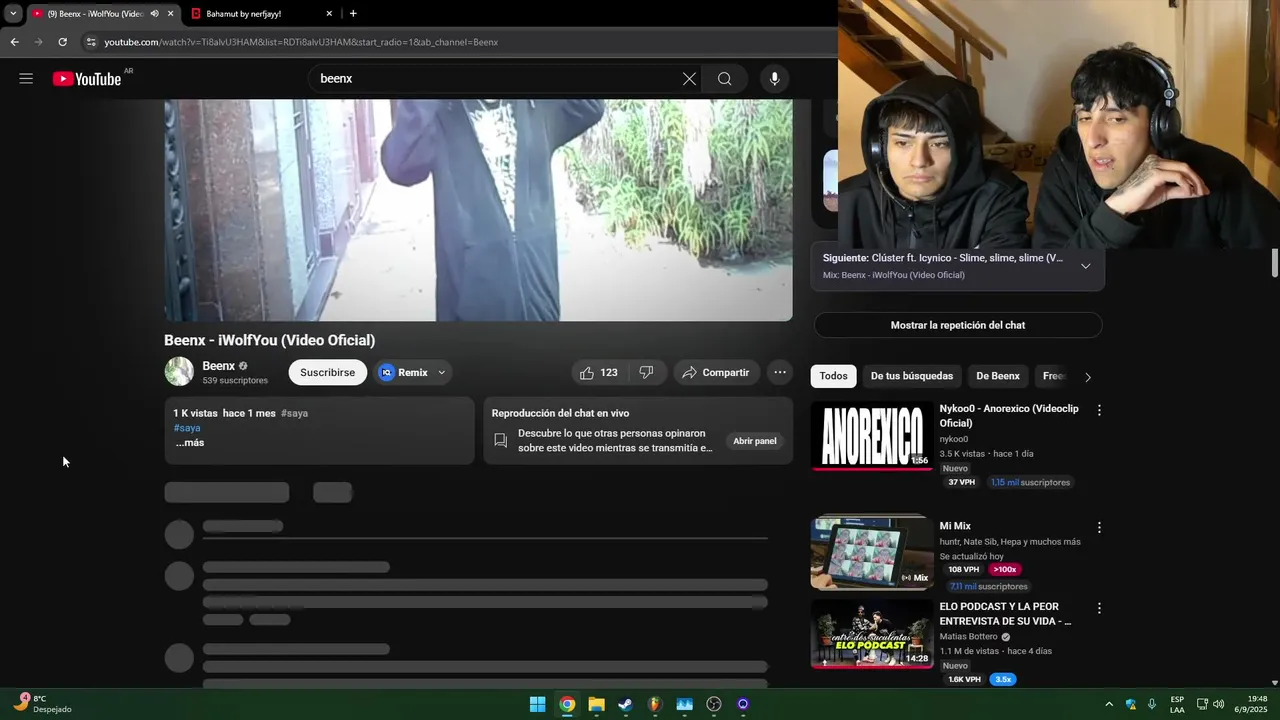This screenshot has height=720, width=1280.
Task: Click the volume icon in system tray
Action: 1218,704
